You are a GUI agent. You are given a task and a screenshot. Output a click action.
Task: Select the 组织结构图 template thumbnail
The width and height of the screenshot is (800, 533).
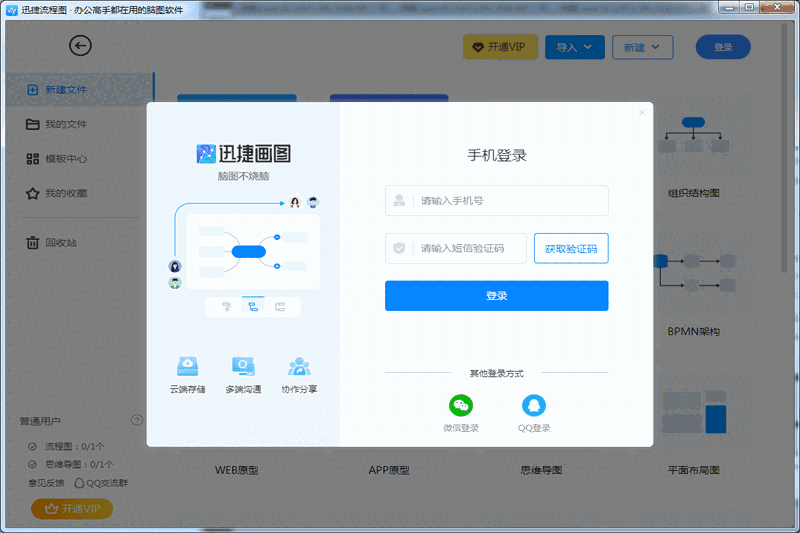(693, 137)
